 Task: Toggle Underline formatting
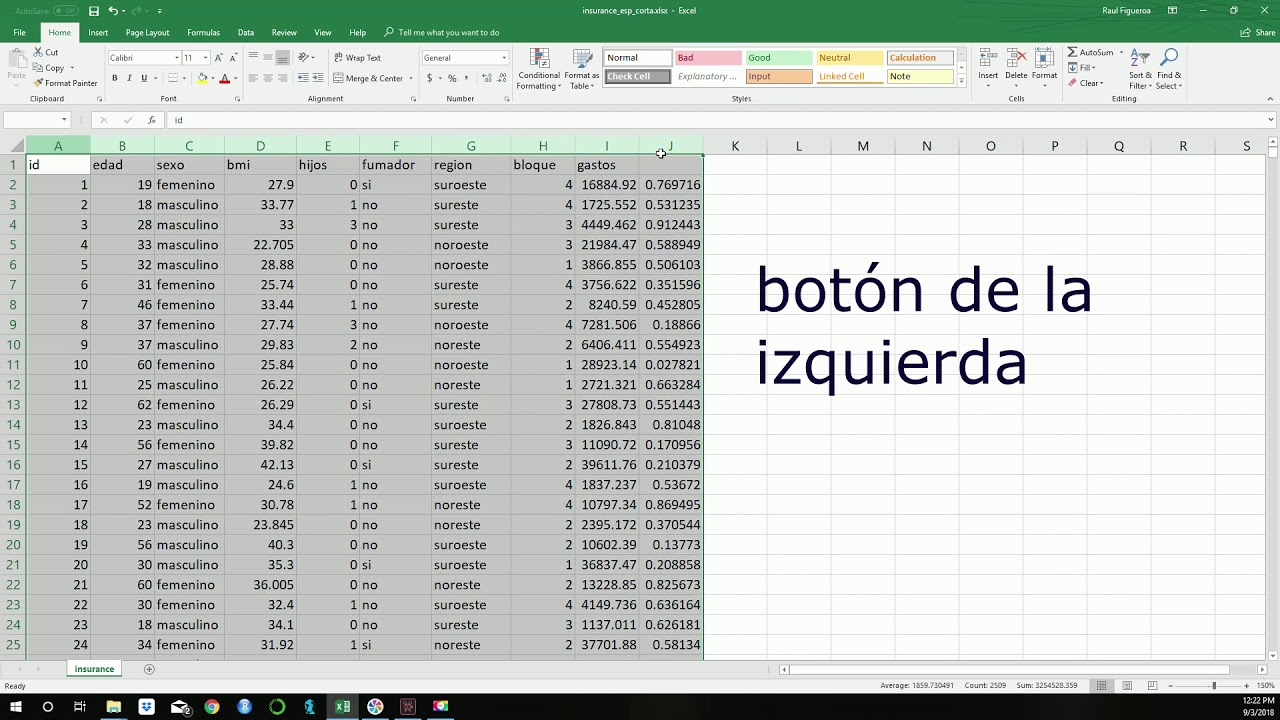click(144, 78)
